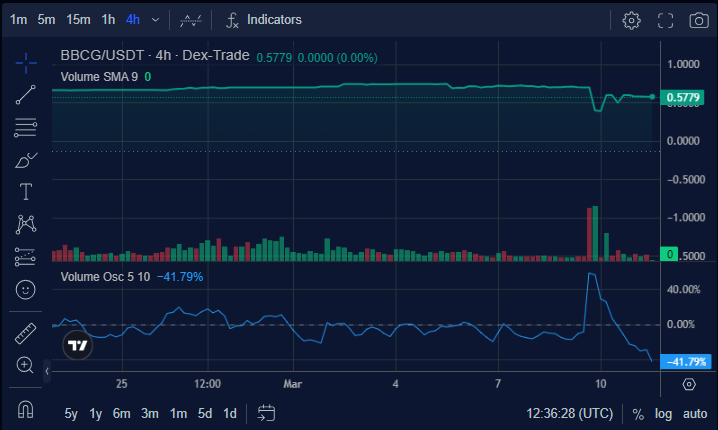Select the 4h interval
Image resolution: width=718 pixels, height=430 pixels.
click(133, 20)
